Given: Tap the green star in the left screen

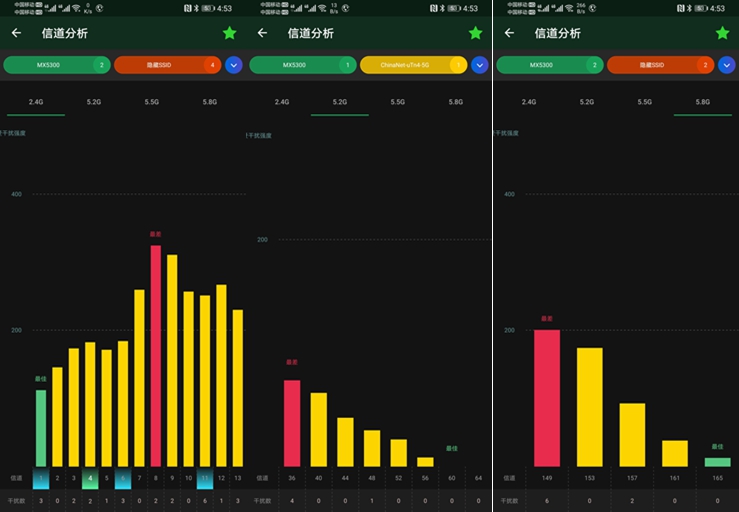Looking at the screenshot, I should [230, 33].
